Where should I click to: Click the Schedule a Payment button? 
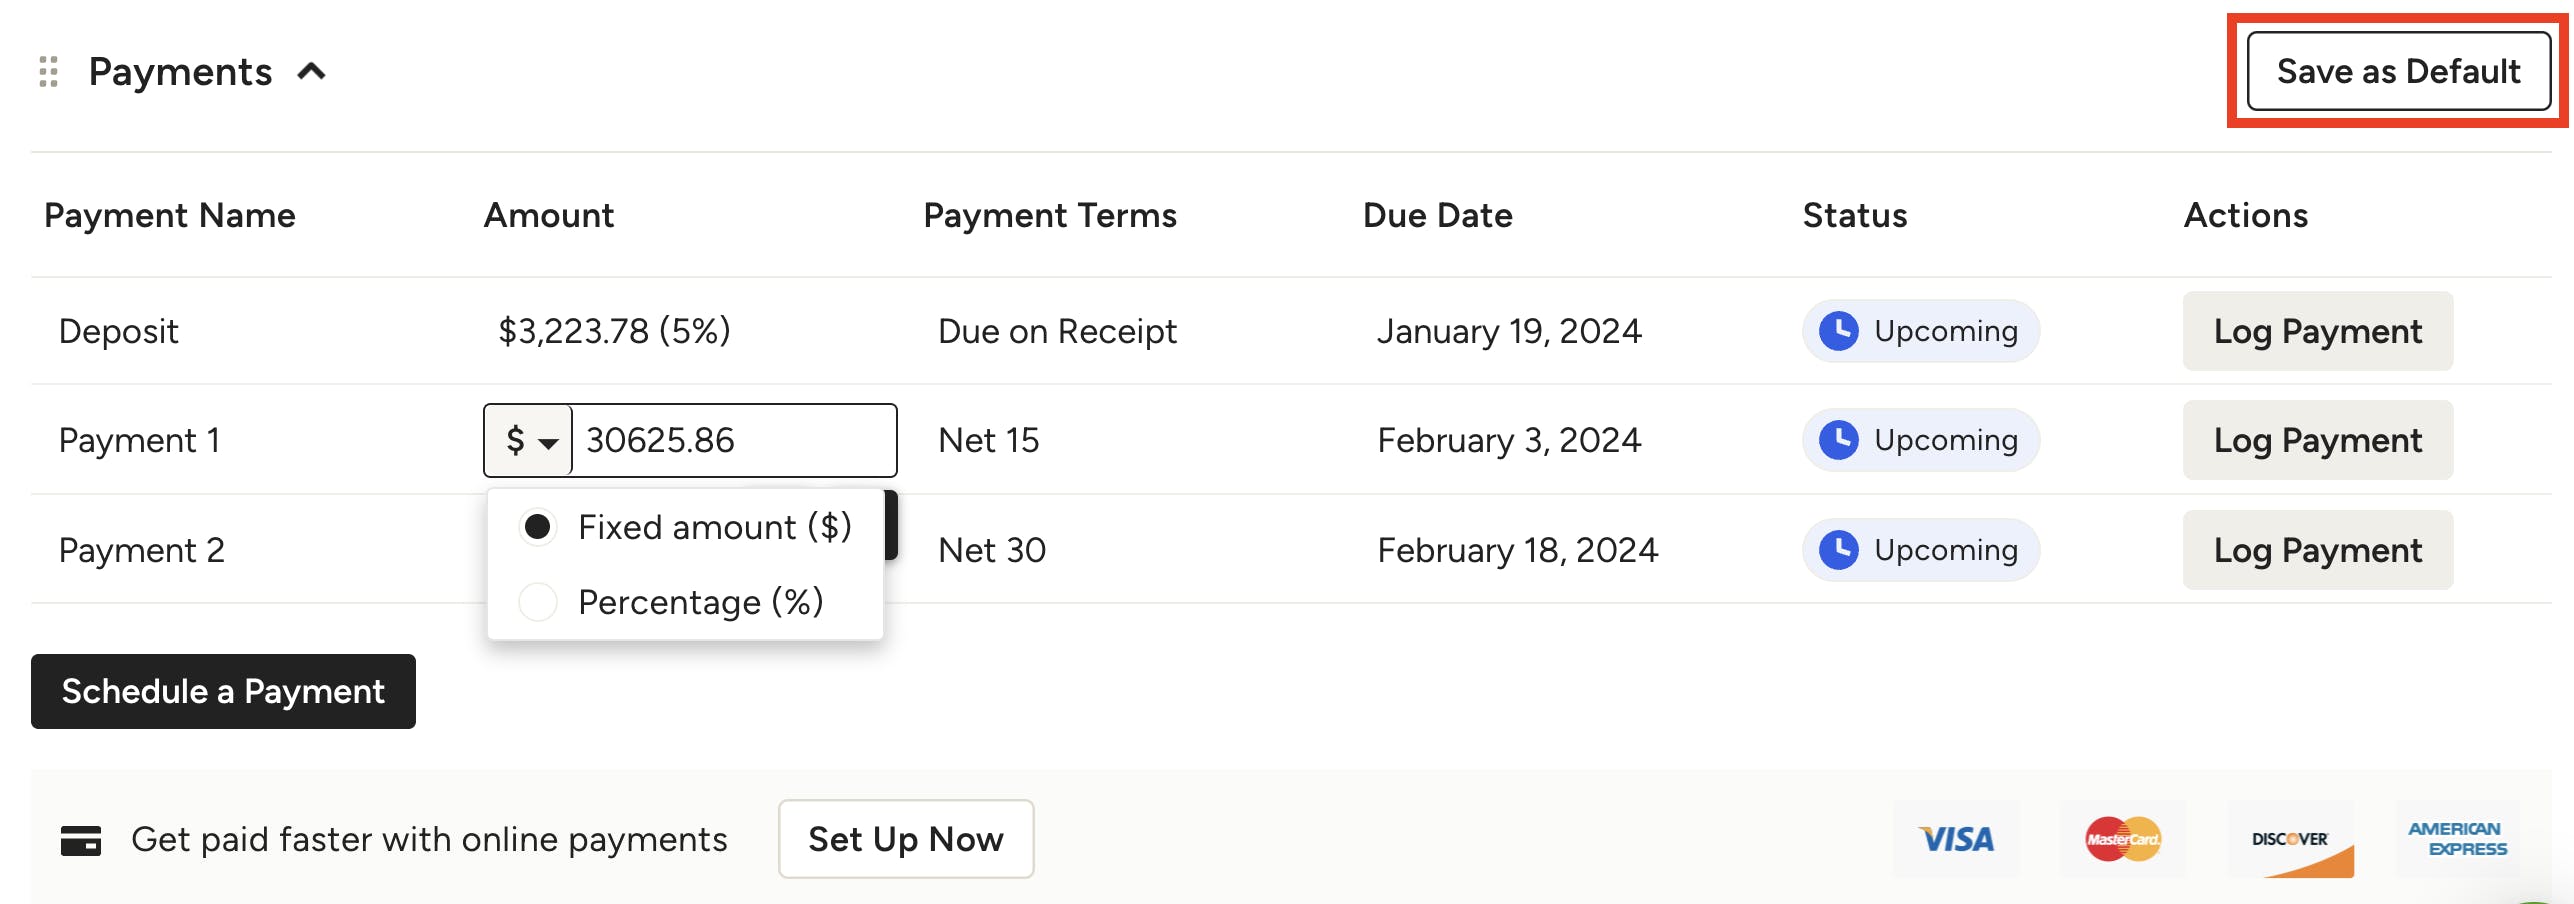[223, 691]
